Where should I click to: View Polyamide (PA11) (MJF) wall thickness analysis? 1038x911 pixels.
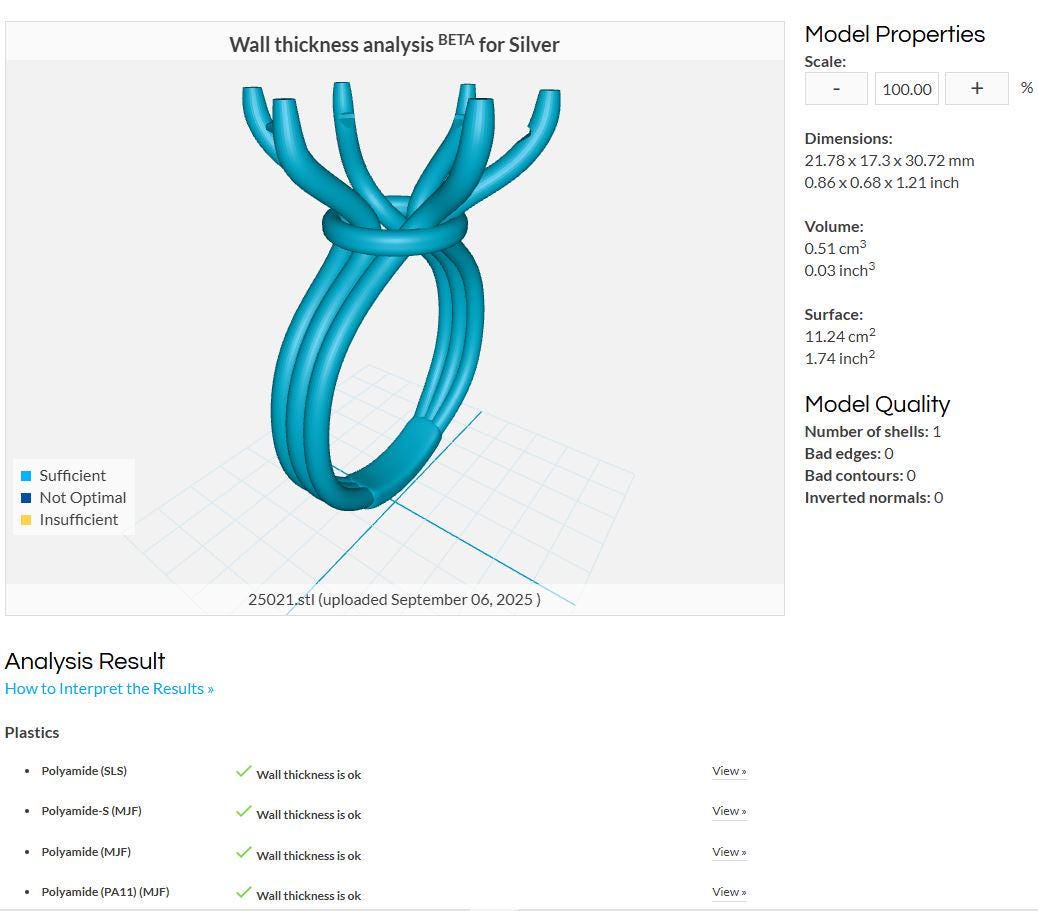click(x=729, y=892)
